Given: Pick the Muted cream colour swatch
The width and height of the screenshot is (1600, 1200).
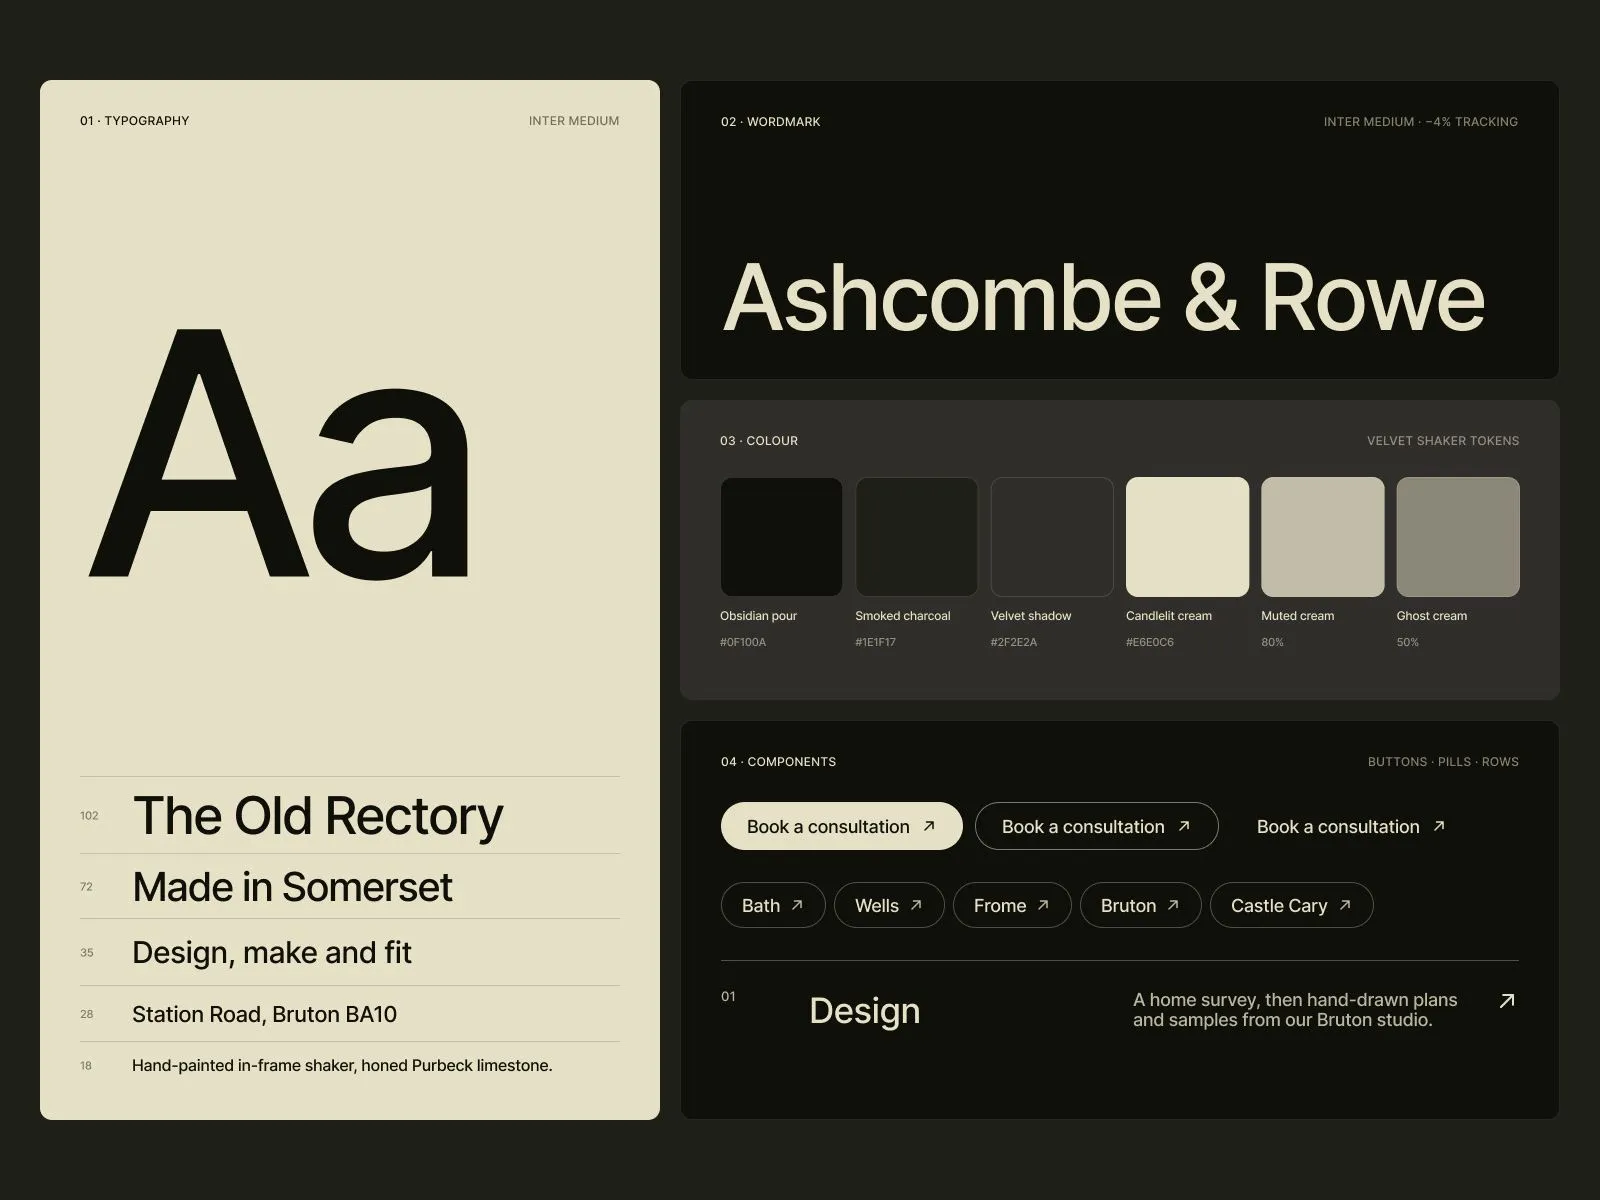Looking at the screenshot, I should click(x=1323, y=537).
